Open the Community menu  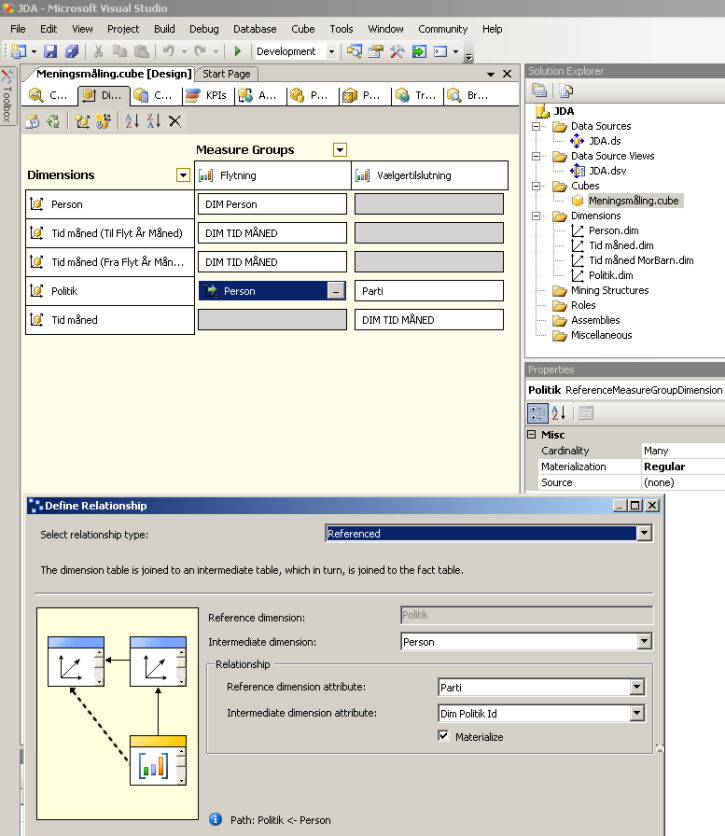pyautogui.click(x=442, y=29)
